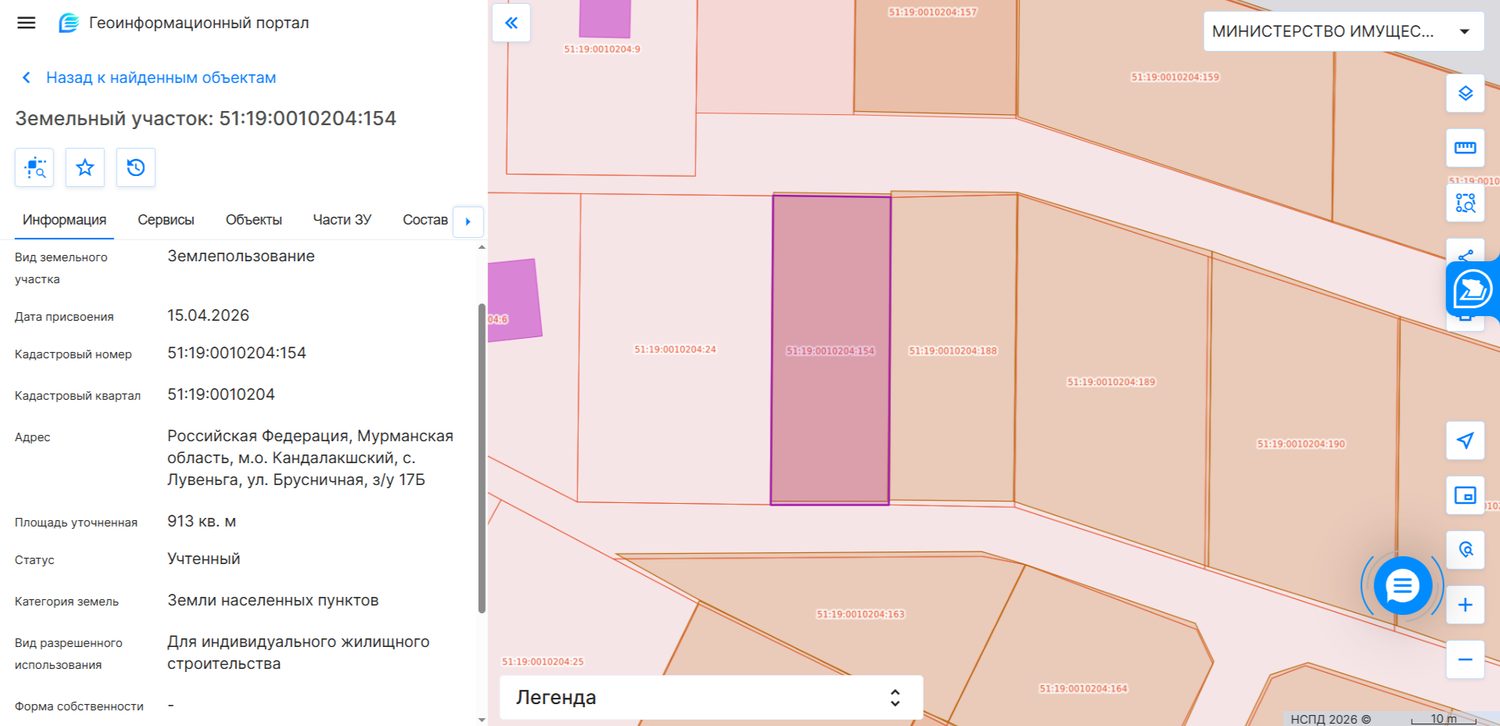Open the hamburger main menu

[26, 23]
